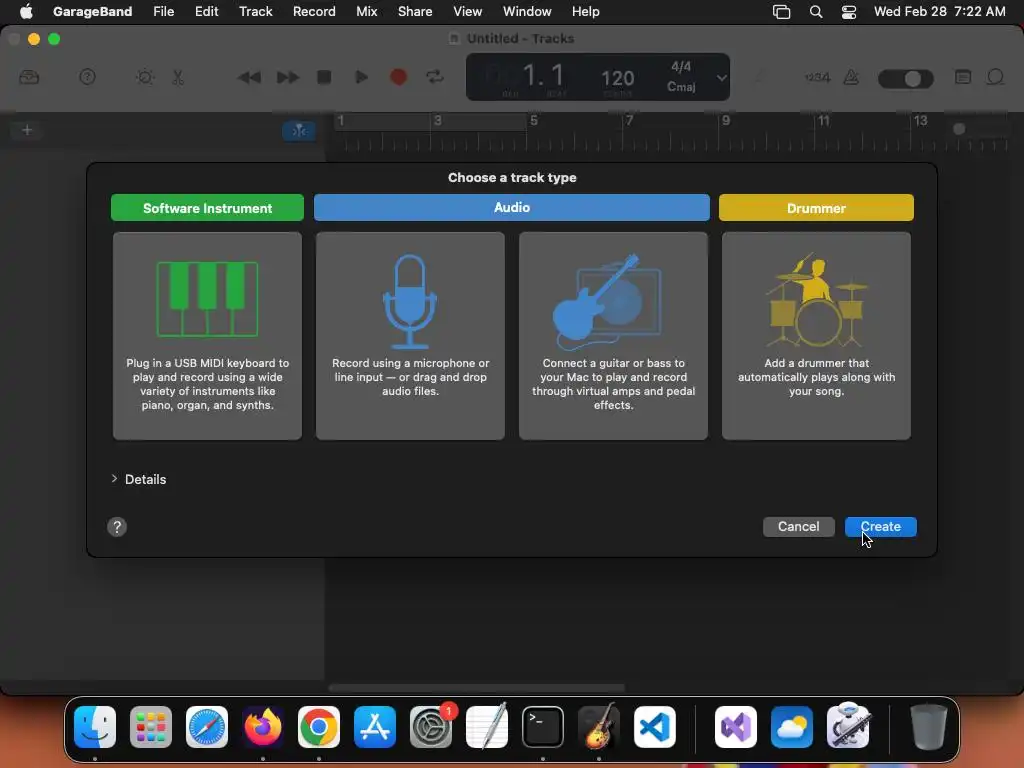1024x768 pixels.
Task: Launch Firefox from the Dock
Action: [263, 727]
